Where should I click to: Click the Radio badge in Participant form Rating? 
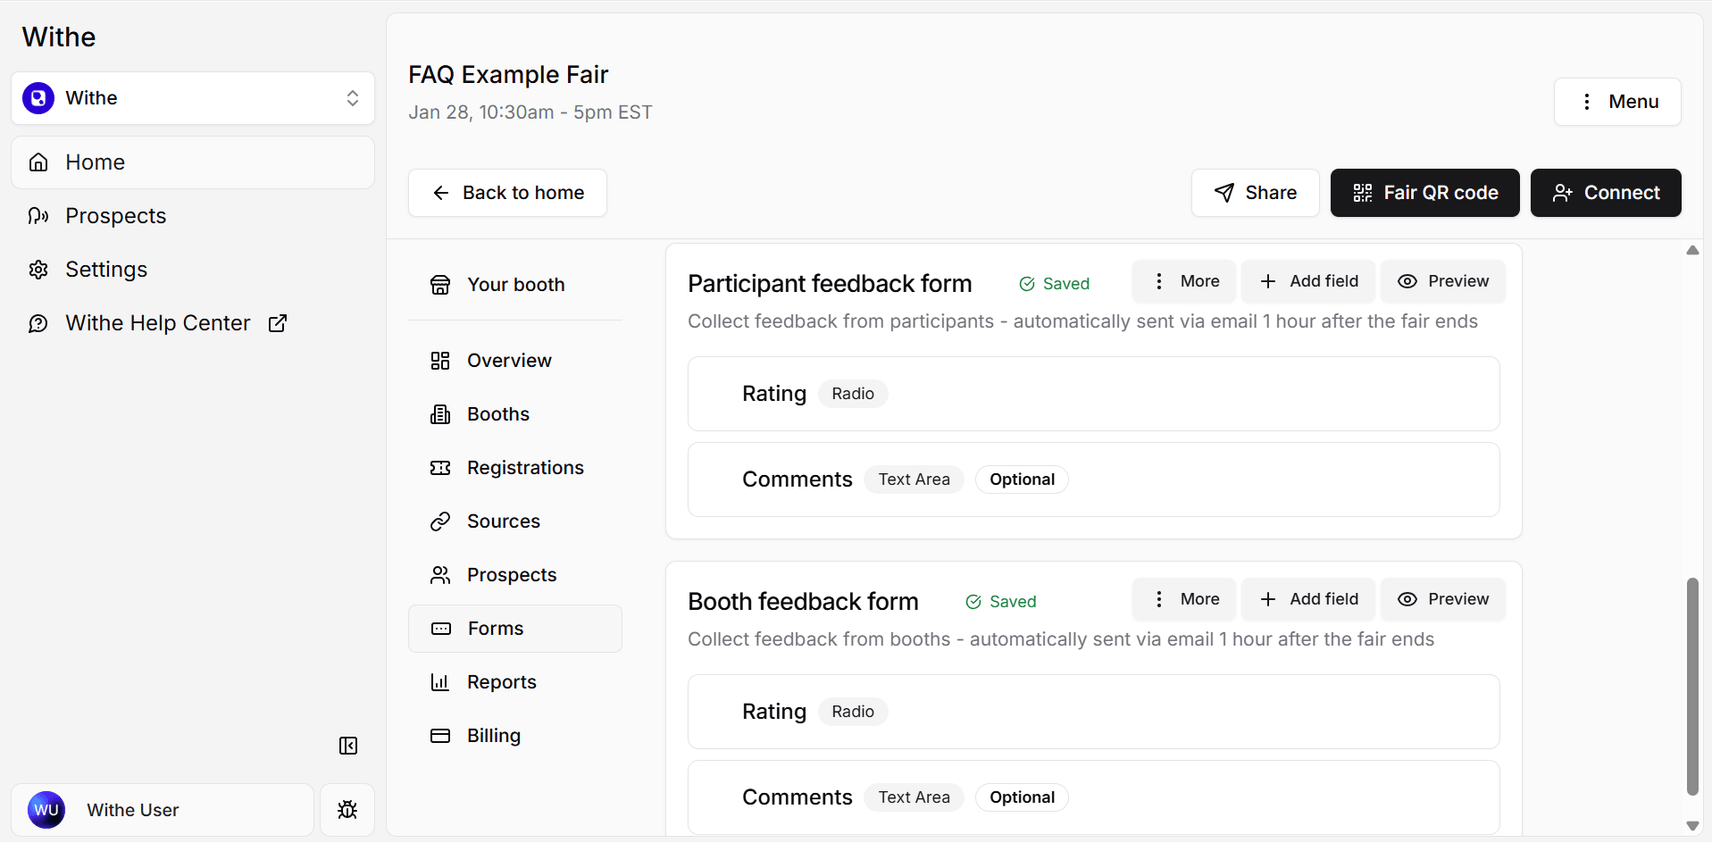(853, 394)
